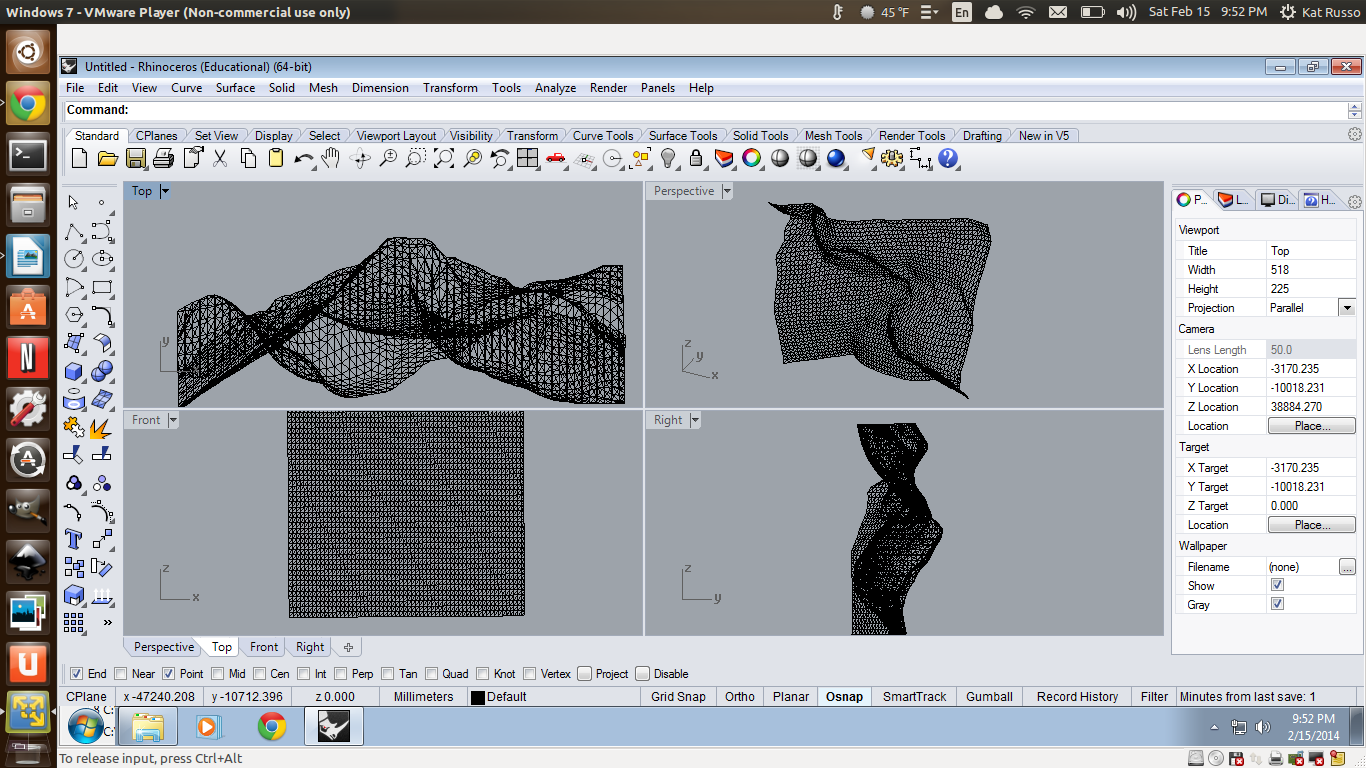This screenshot has width=1366, height=768.
Task: Open the Ubuntu 'En' input language menu
Action: click(962, 12)
